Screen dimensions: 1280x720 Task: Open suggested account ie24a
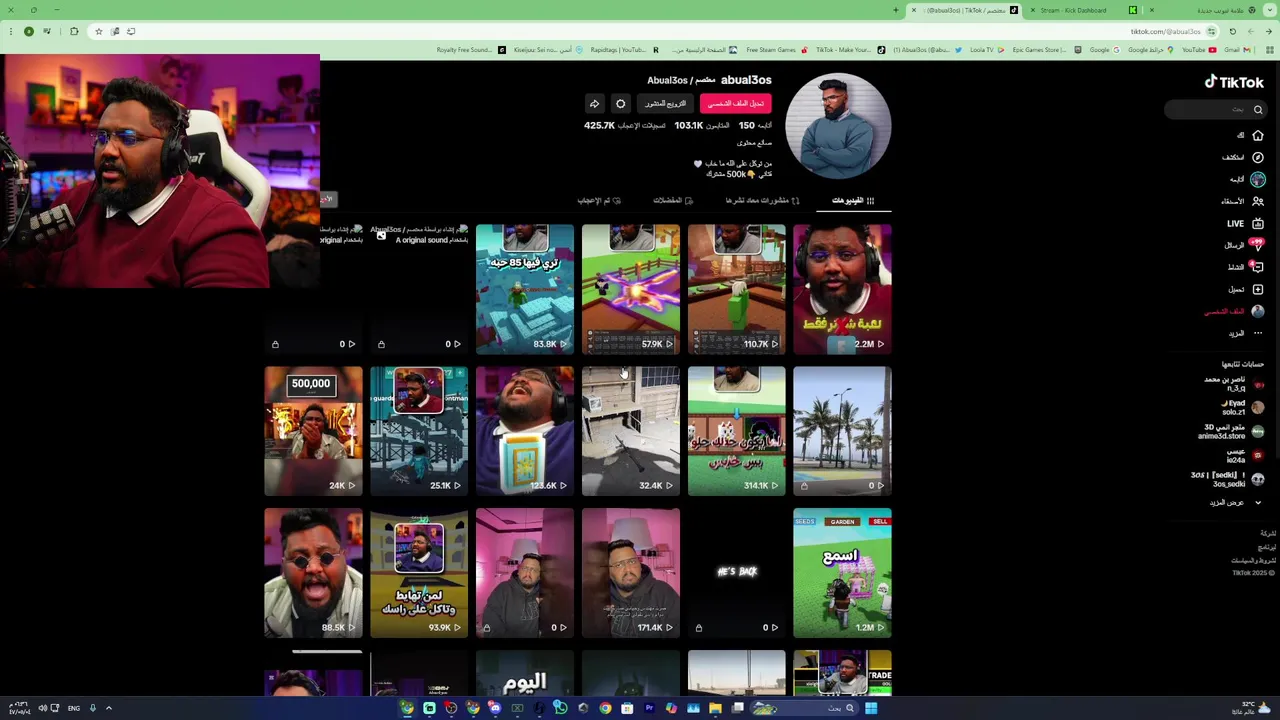(1244, 455)
